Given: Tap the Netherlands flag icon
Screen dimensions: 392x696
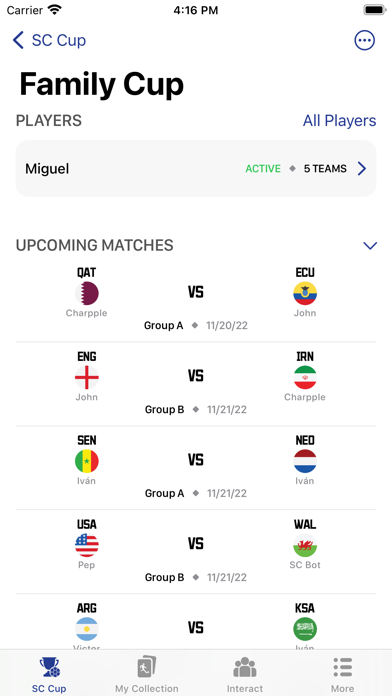Looking at the screenshot, I should click(x=305, y=461).
